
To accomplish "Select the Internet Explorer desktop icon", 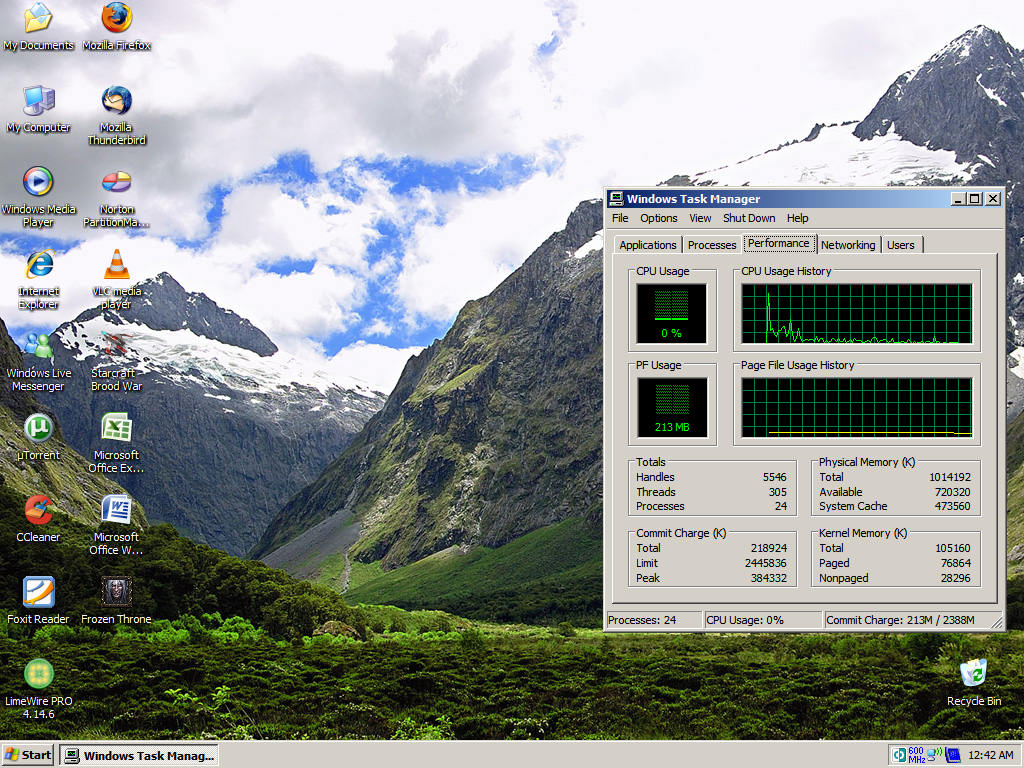I will (38, 265).
